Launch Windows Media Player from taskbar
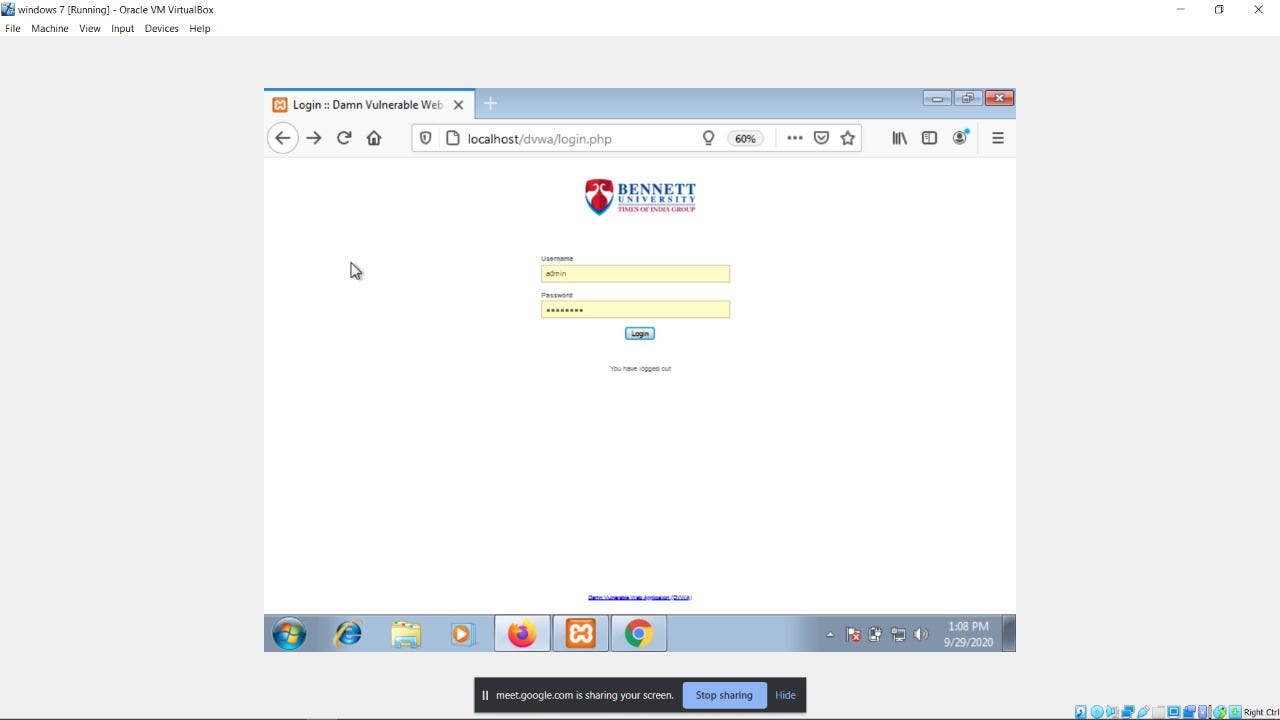 coord(462,634)
